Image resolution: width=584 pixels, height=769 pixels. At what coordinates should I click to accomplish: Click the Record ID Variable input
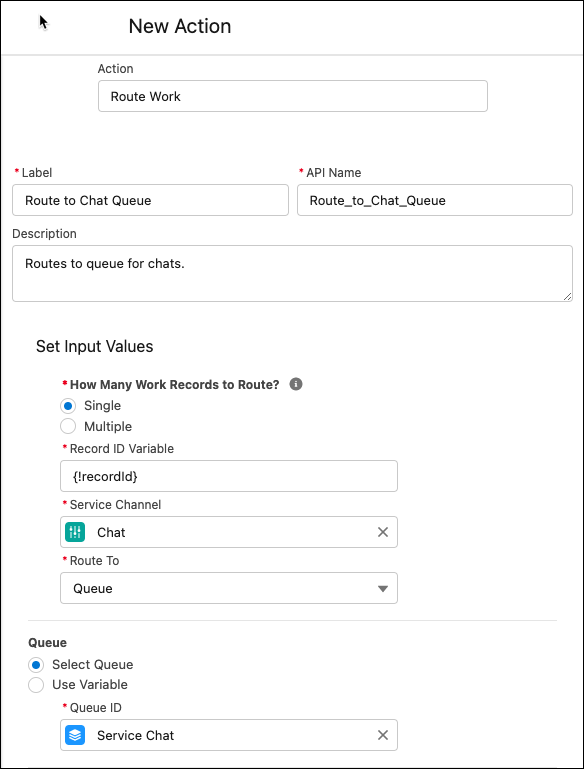point(229,476)
